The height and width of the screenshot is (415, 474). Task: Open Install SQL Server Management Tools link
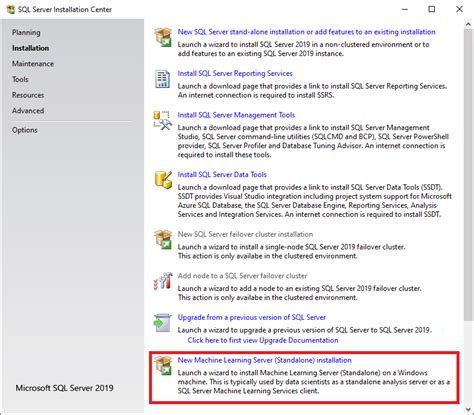coord(236,115)
